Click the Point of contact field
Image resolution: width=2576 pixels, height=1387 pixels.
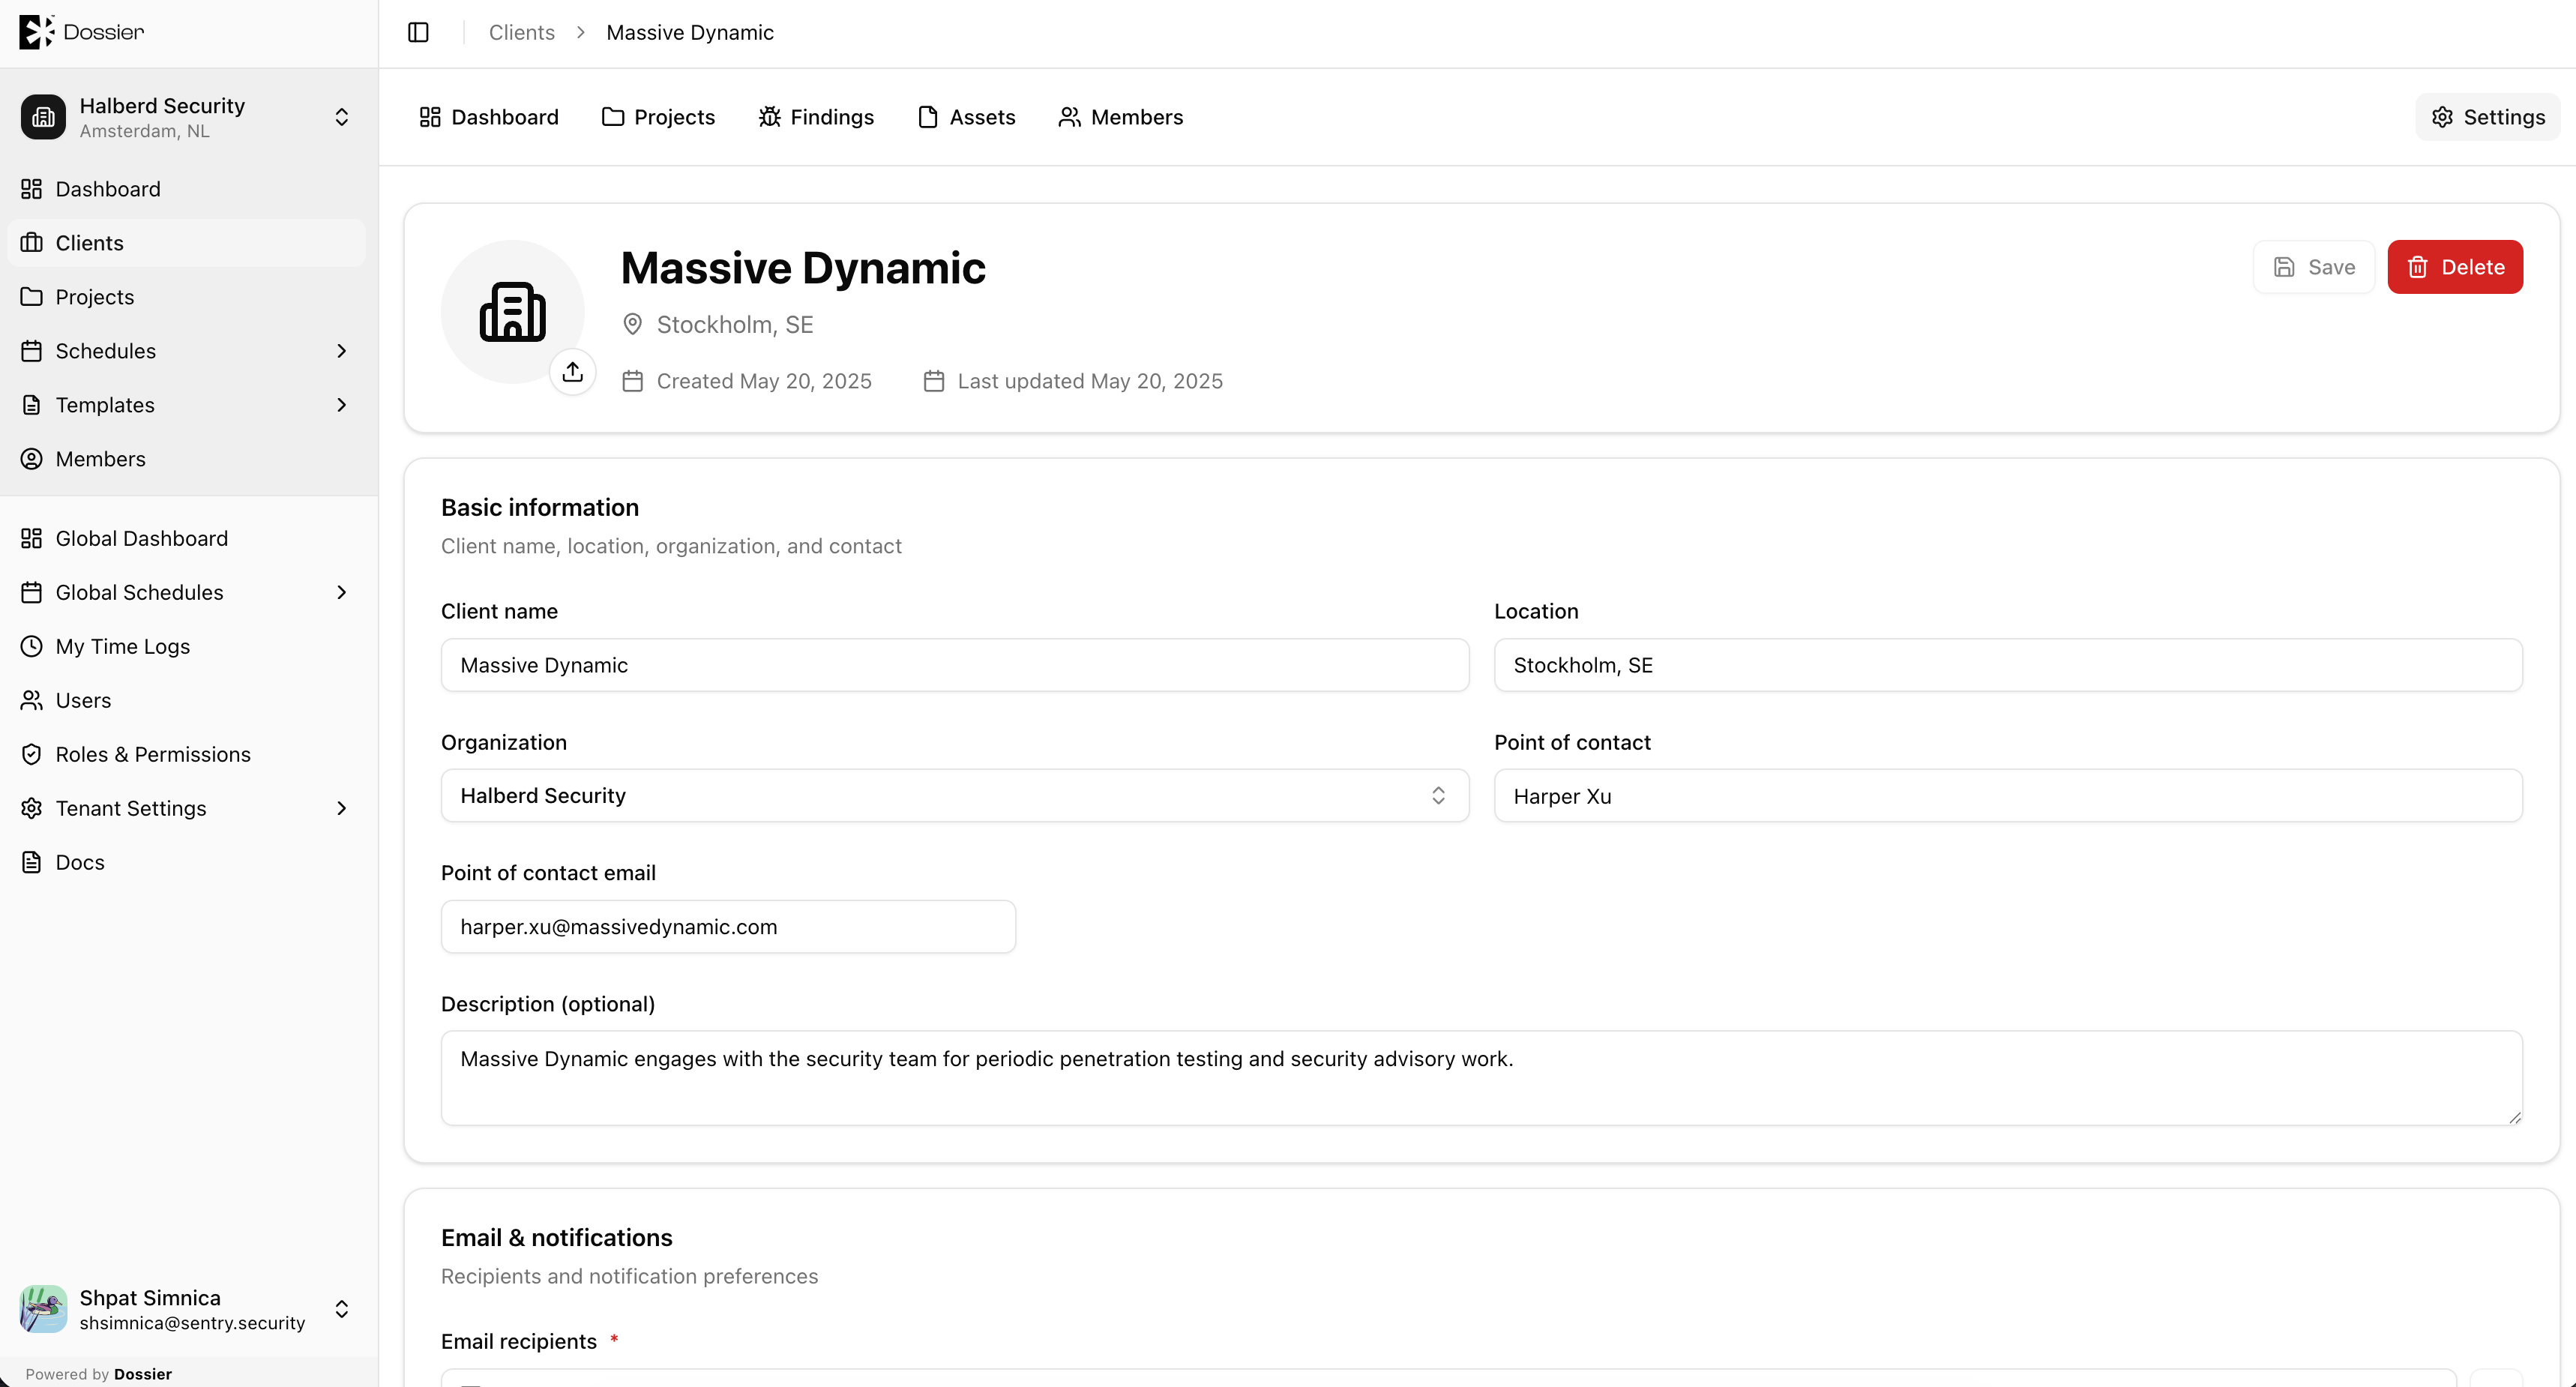pyautogui.click(x=2008, y=796)
